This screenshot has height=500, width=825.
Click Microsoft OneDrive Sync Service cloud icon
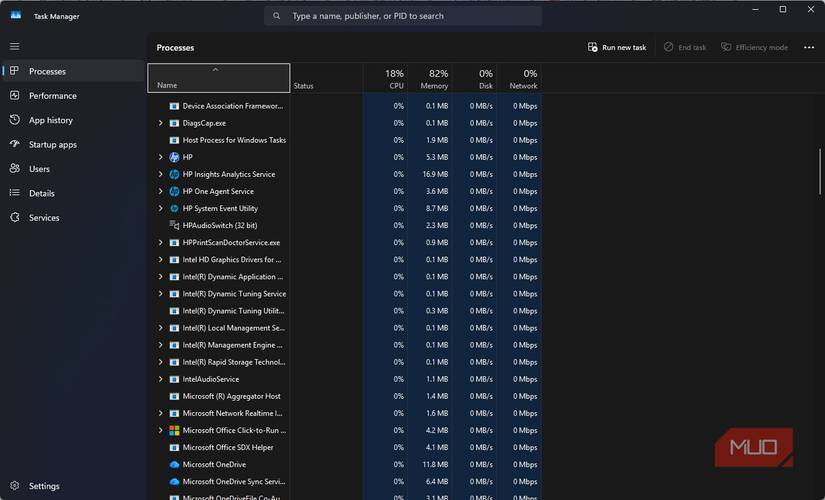[174, 482]
